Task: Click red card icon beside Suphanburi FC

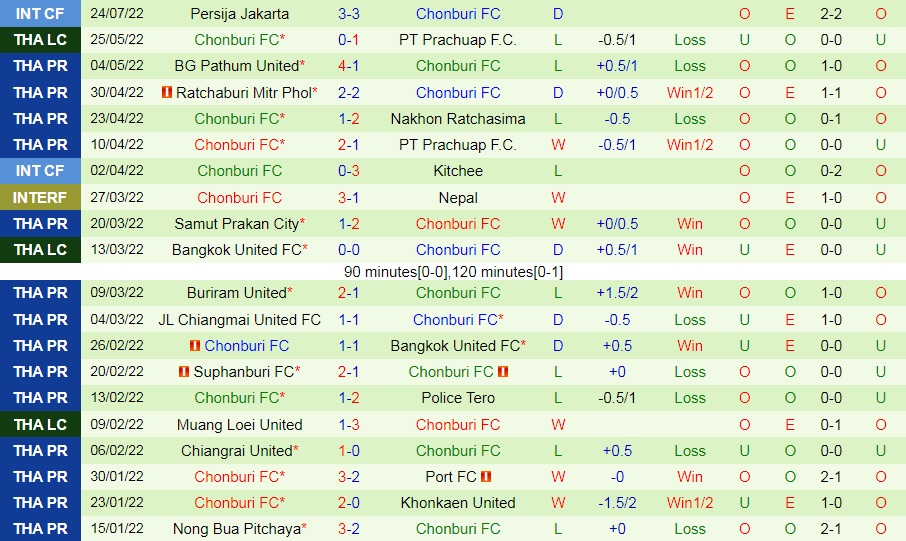Action: [184, 372]
